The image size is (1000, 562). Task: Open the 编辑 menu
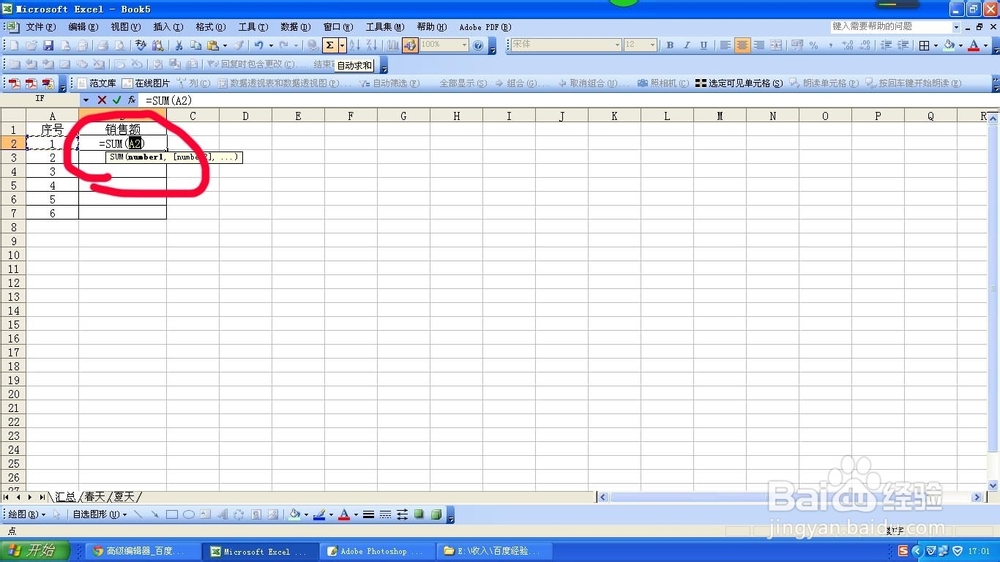click(83, 27)
